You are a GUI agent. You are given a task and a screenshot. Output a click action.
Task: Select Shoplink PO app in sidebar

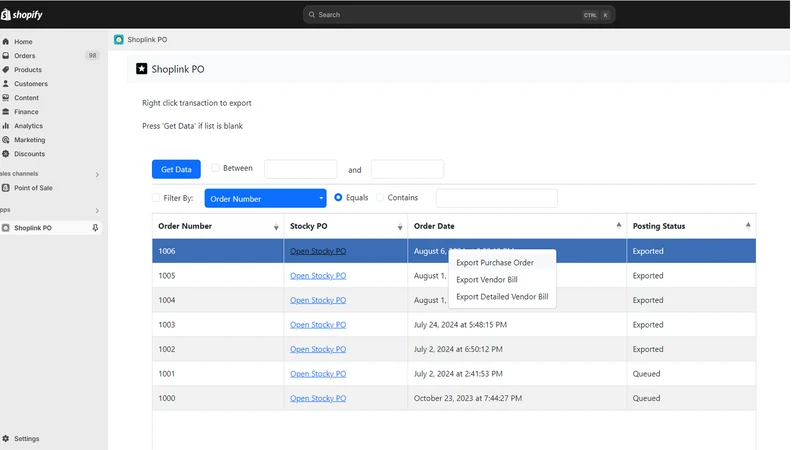[x=33, y=228]
